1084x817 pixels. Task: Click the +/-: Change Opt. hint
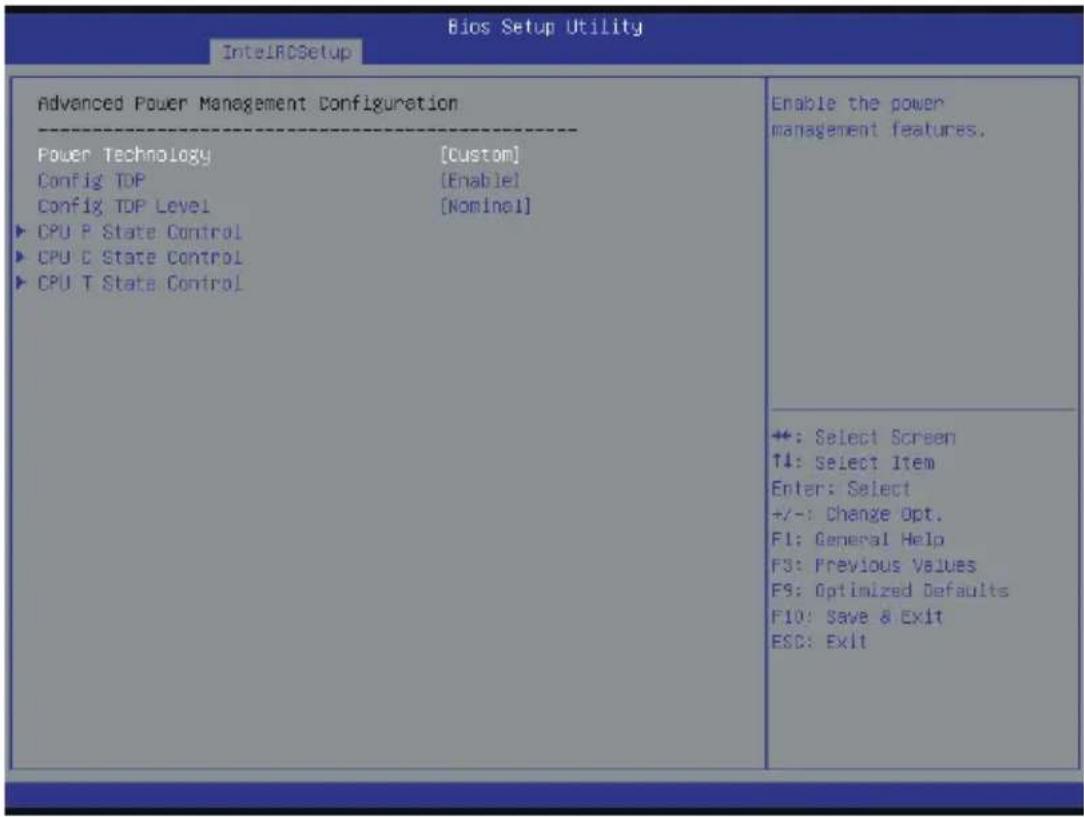[x=857, y=514]
